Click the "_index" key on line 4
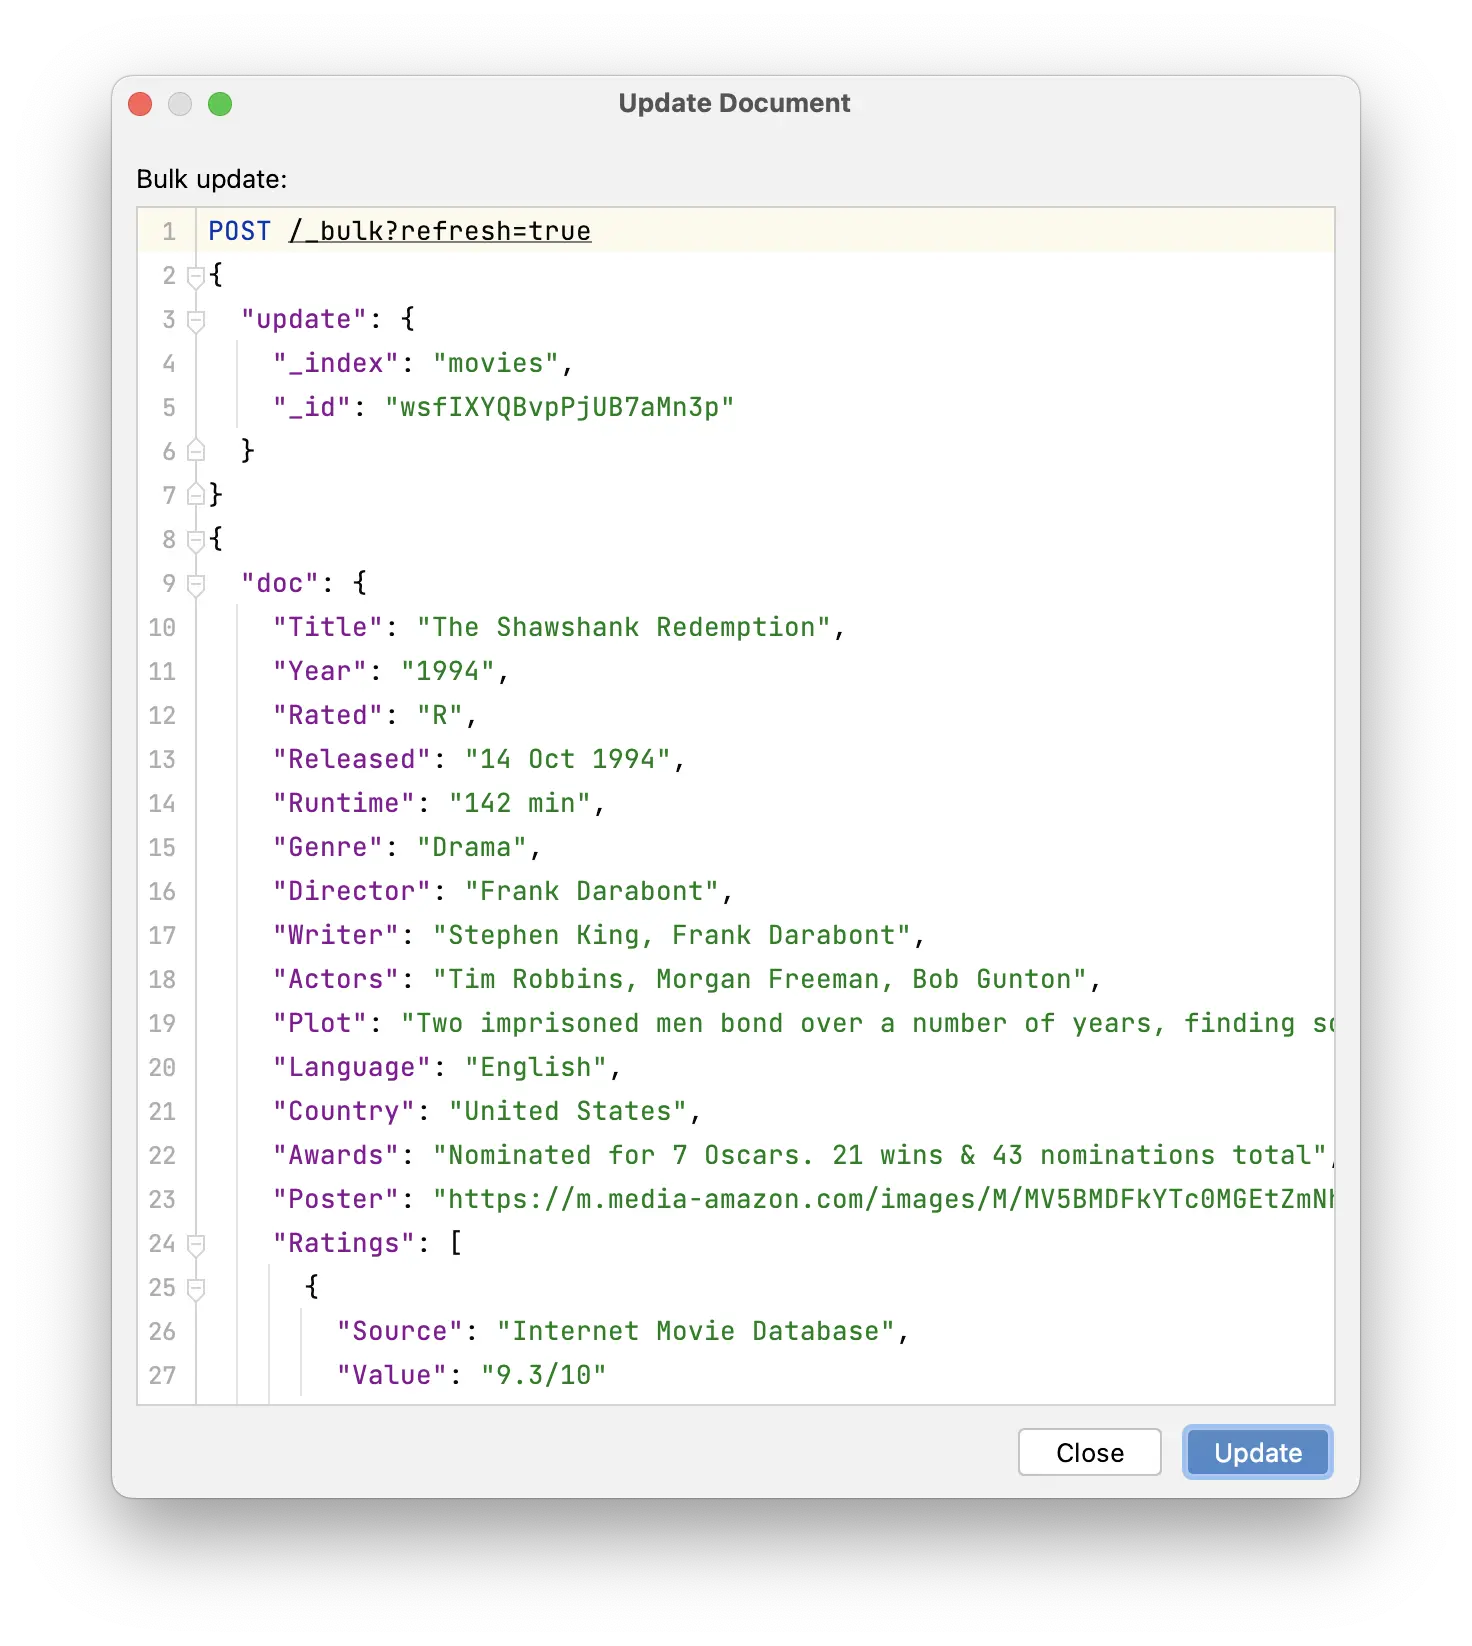 click(x=336, y=363)
